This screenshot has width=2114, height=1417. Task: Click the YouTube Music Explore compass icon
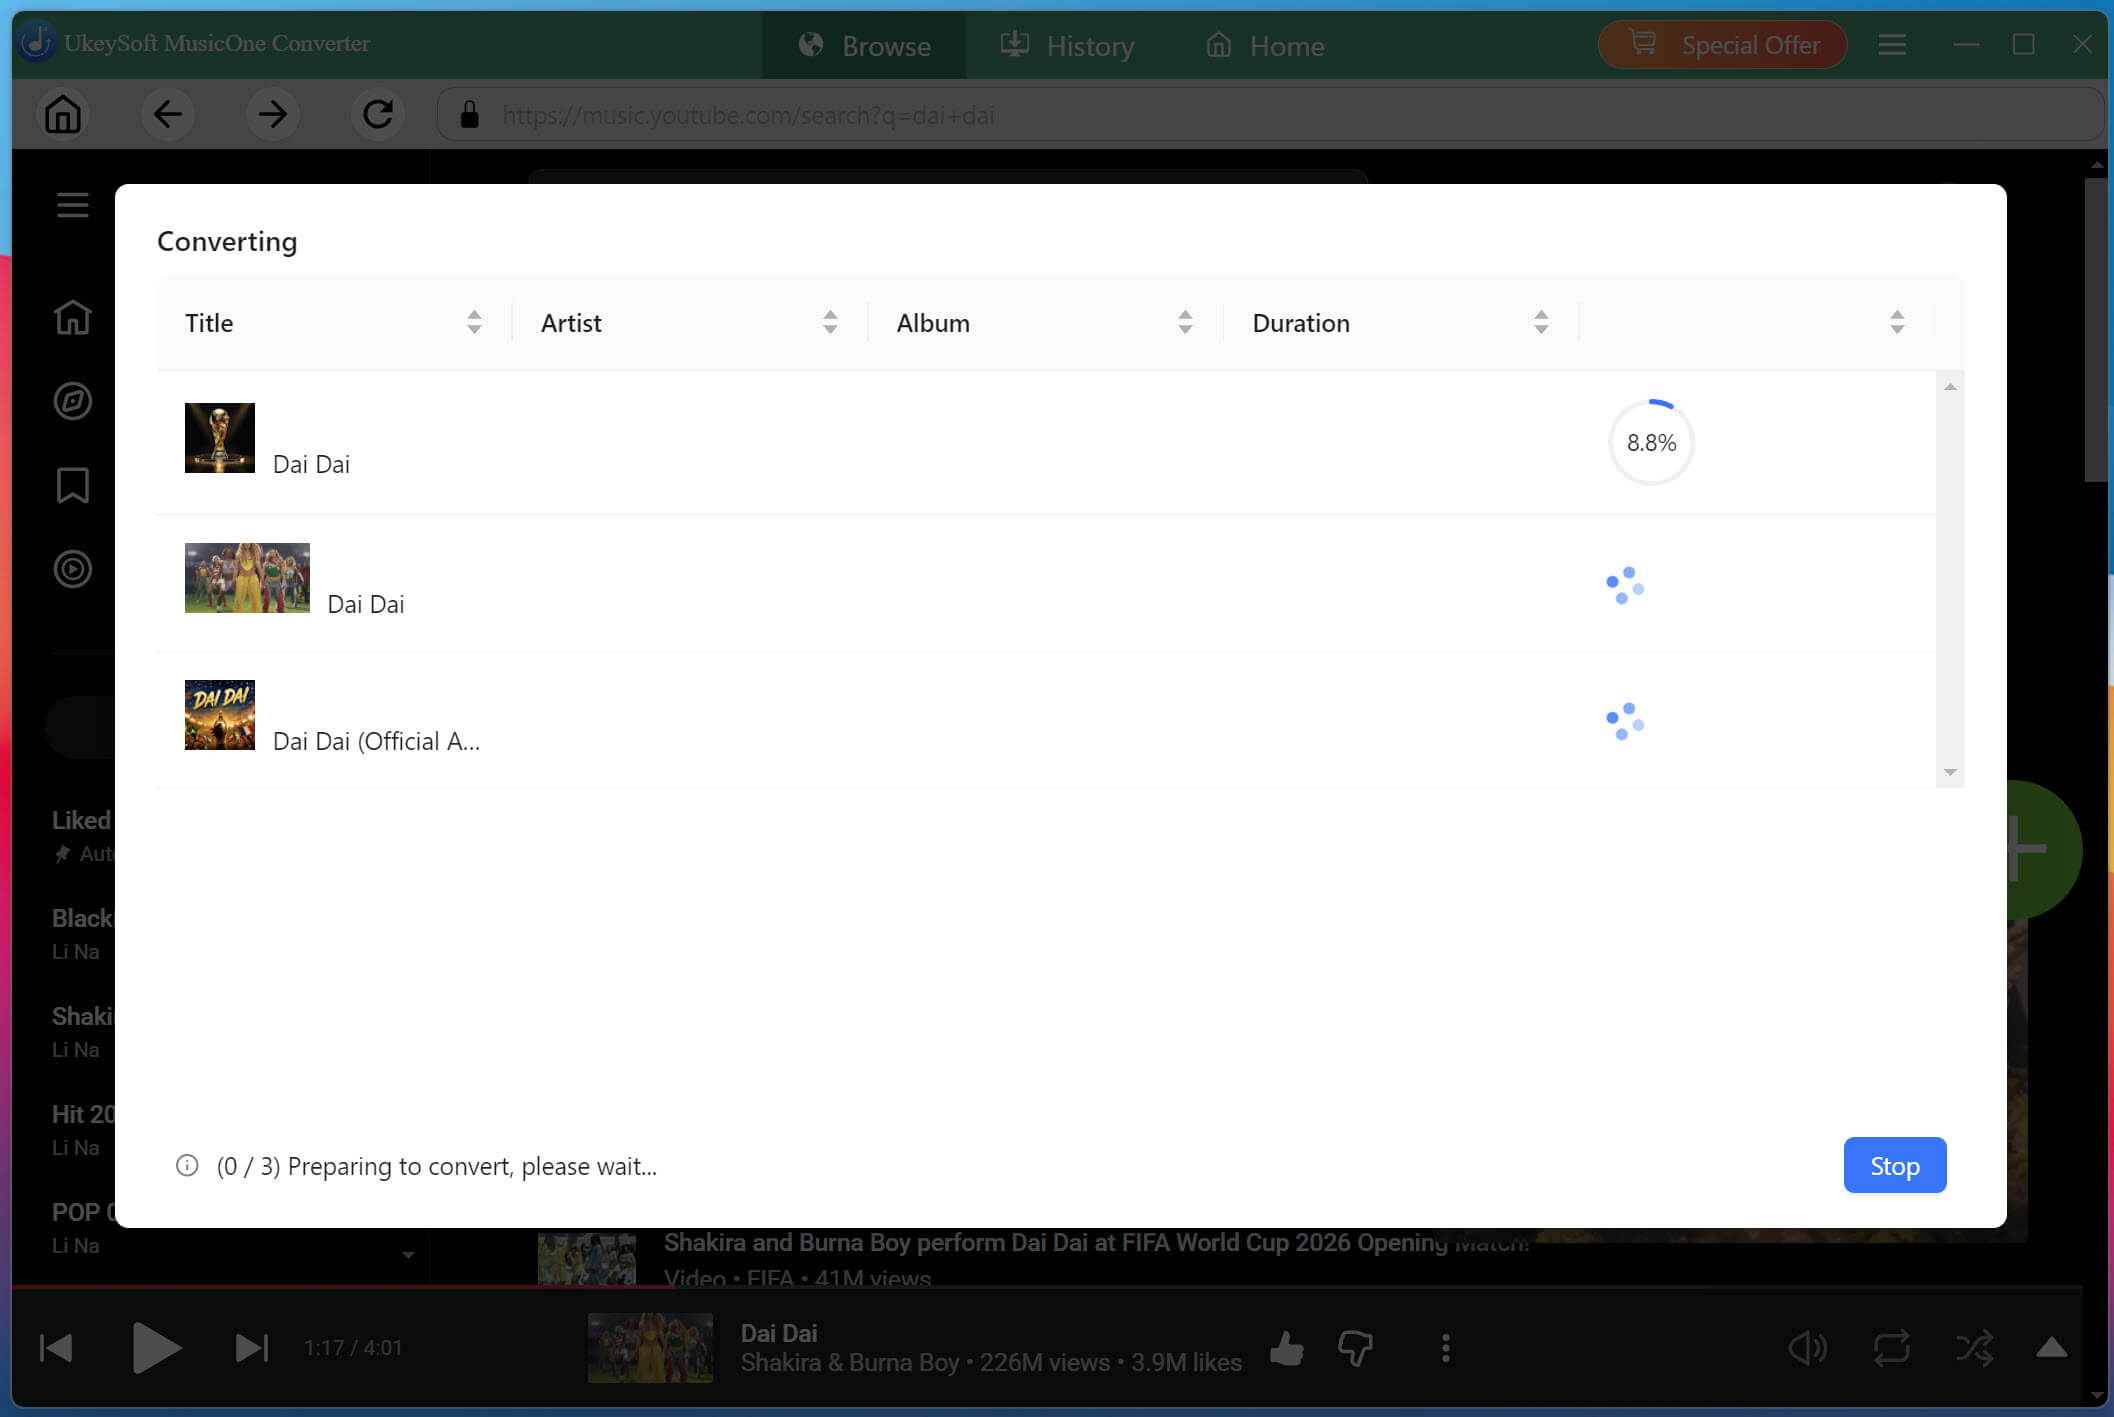(72, 401)
